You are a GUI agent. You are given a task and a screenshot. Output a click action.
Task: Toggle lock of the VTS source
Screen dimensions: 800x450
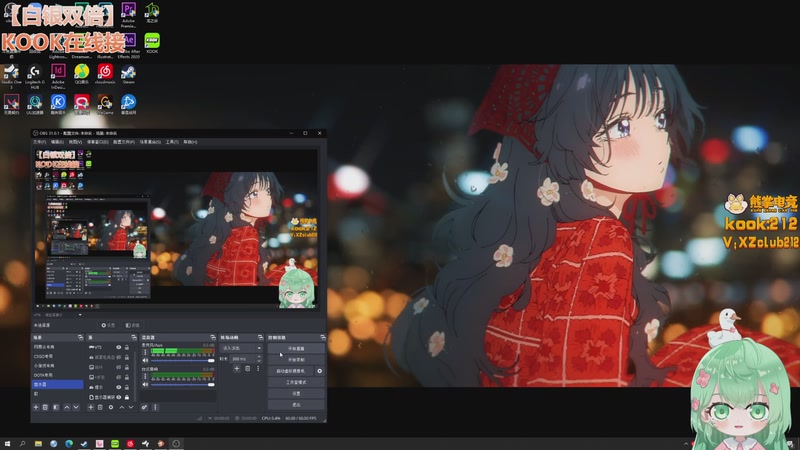point(127,347)
